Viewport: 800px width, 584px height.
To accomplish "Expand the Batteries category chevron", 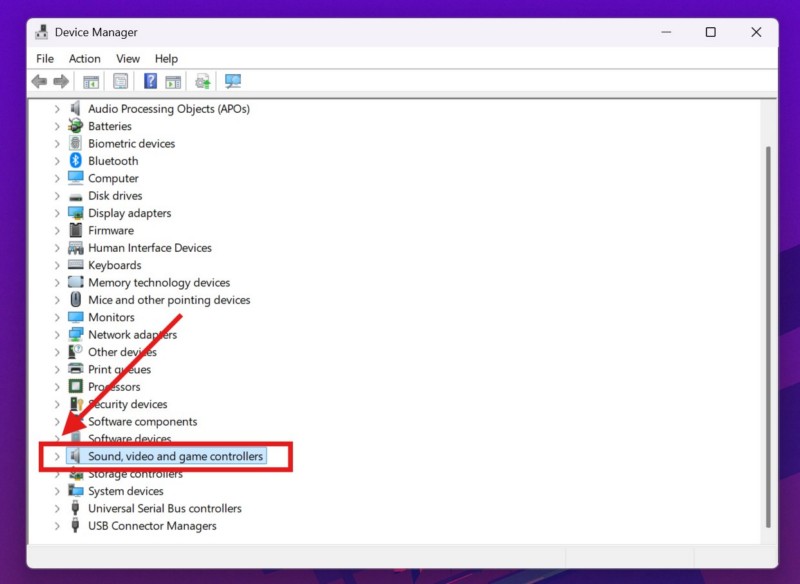I will tap(57, 126).
